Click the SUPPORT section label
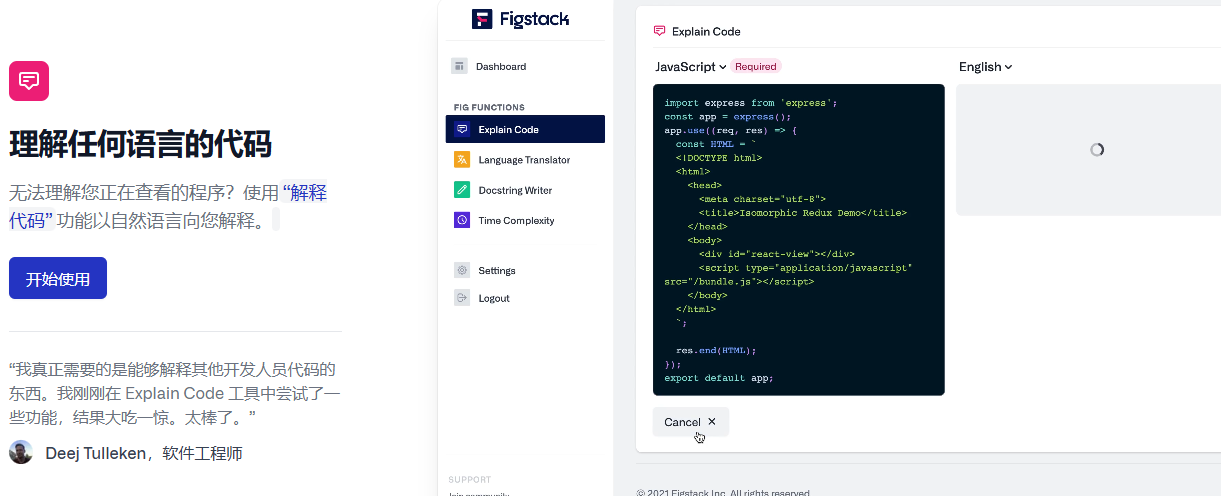This screenshot has width=1221, height=496. click(x=470, y=480)
